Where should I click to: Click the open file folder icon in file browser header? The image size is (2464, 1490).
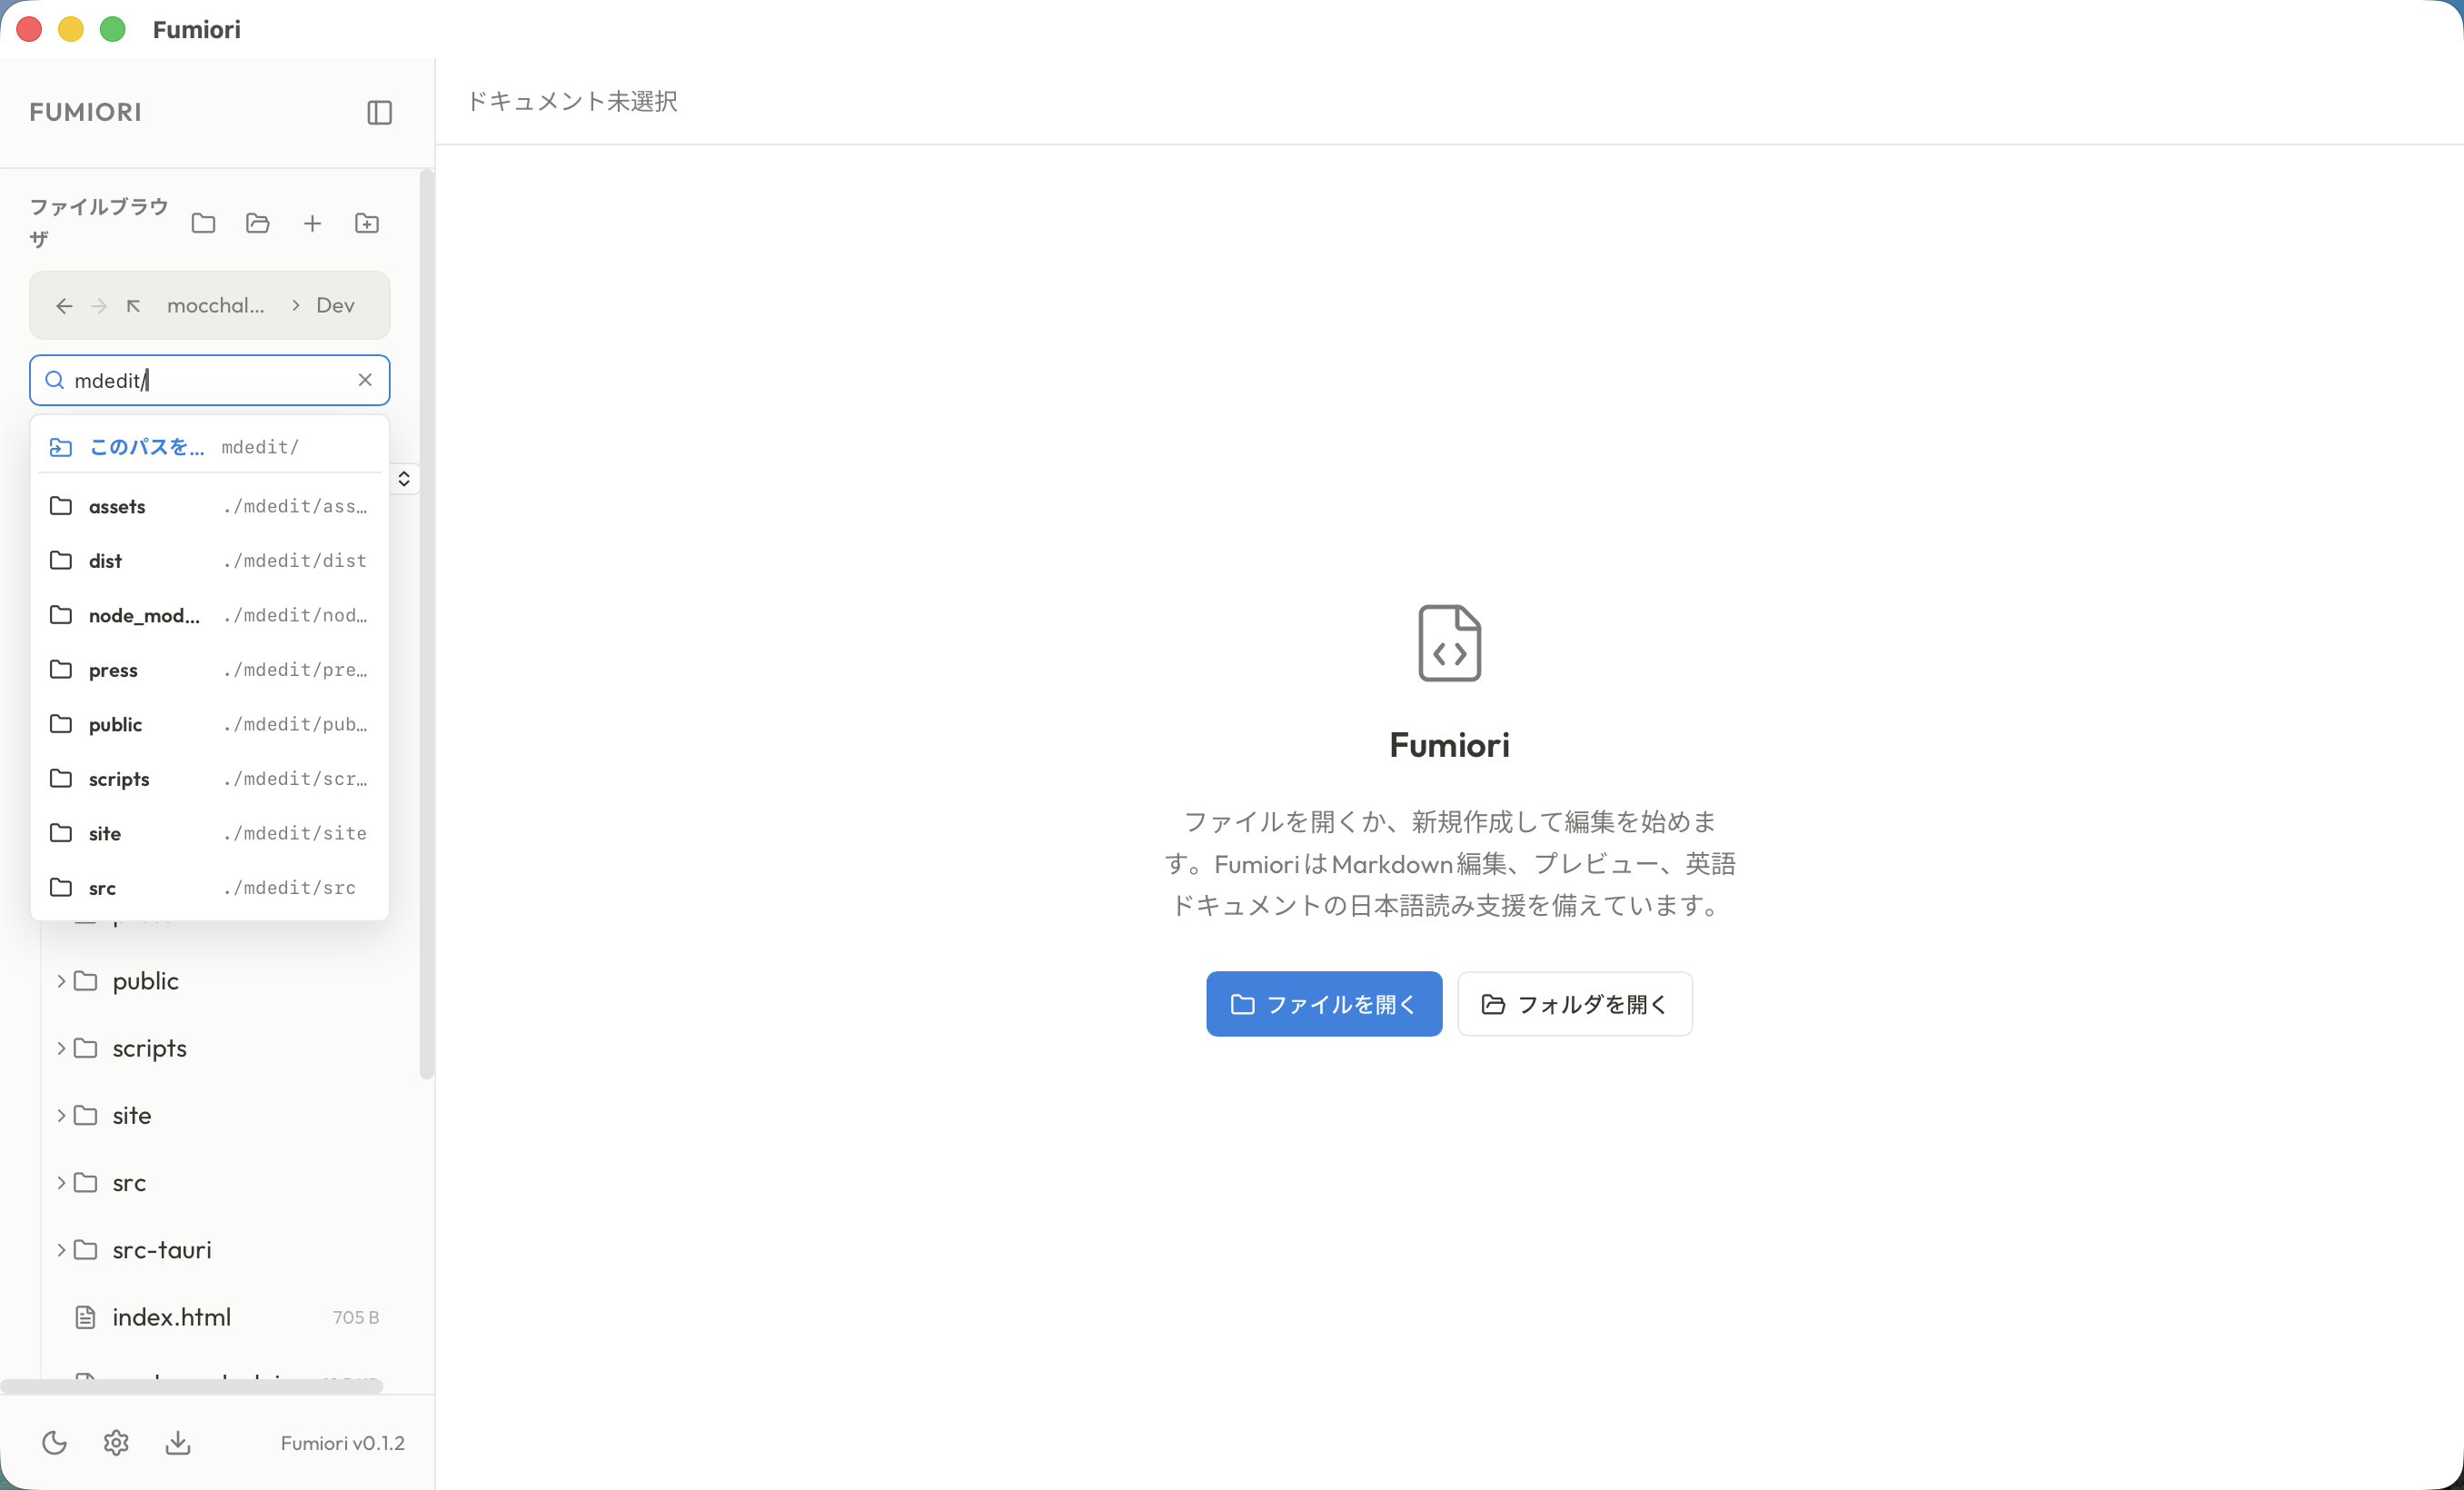[203, 223]
